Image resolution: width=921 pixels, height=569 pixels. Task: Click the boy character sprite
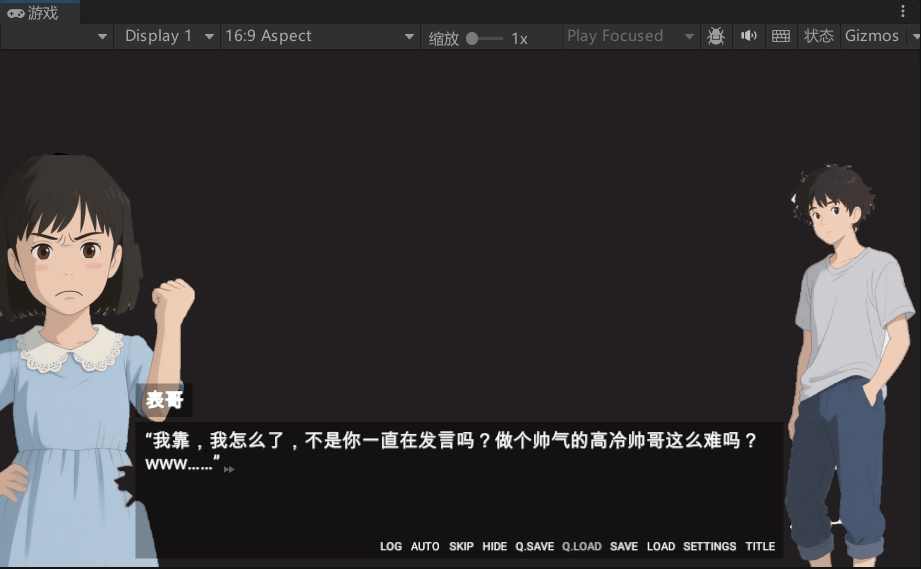click(x=849, y=365)
